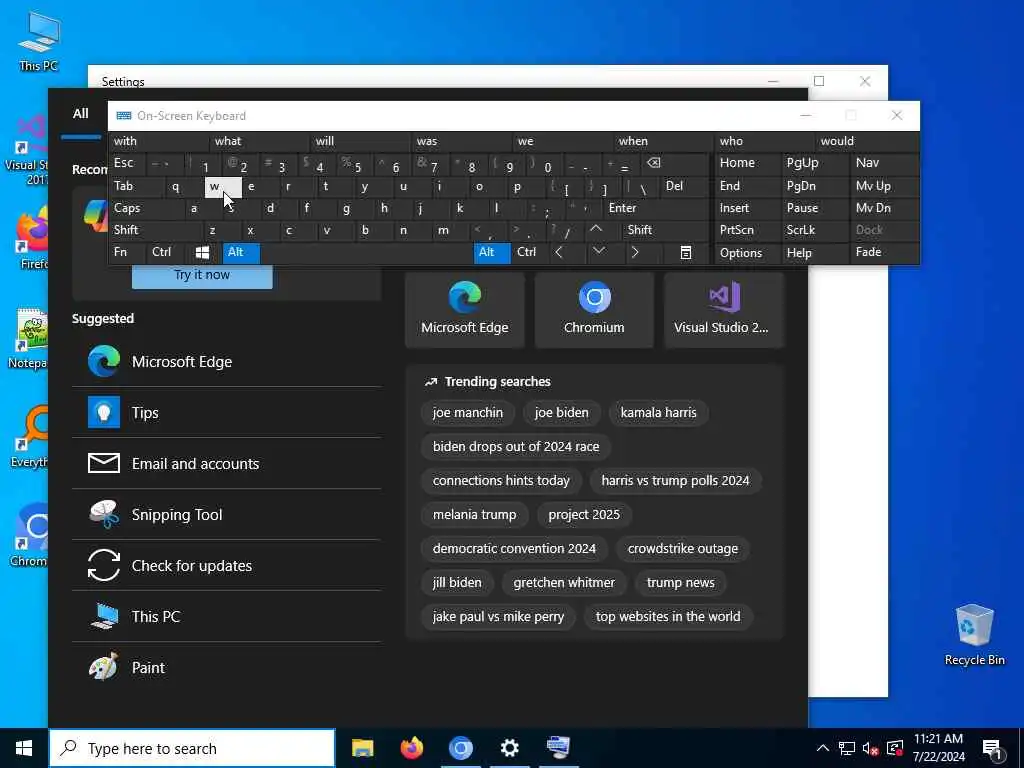Image resolution: width=1024 pixels, height=768 pixels.
Task: Search trending 'project 2025'
Action: (x=584, y=515)
